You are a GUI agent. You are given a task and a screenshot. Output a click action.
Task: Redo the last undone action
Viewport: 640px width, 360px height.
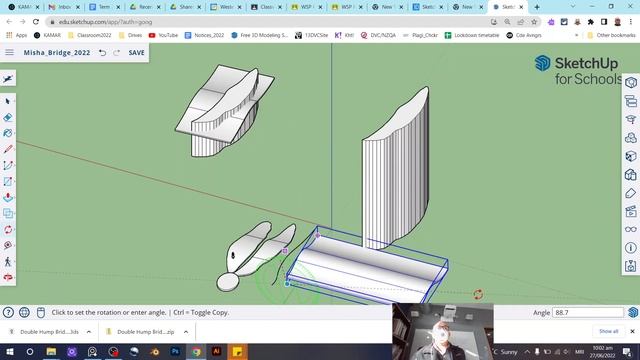[x=117, y=53]
